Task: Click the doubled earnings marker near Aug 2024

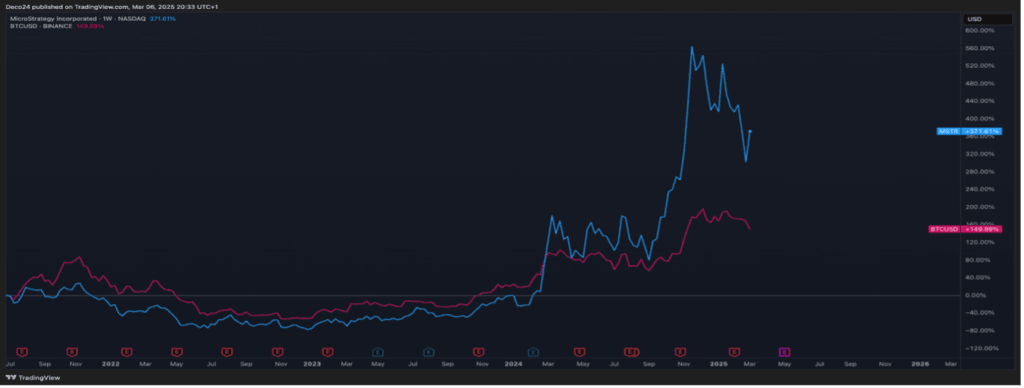Action: [631, 351]
